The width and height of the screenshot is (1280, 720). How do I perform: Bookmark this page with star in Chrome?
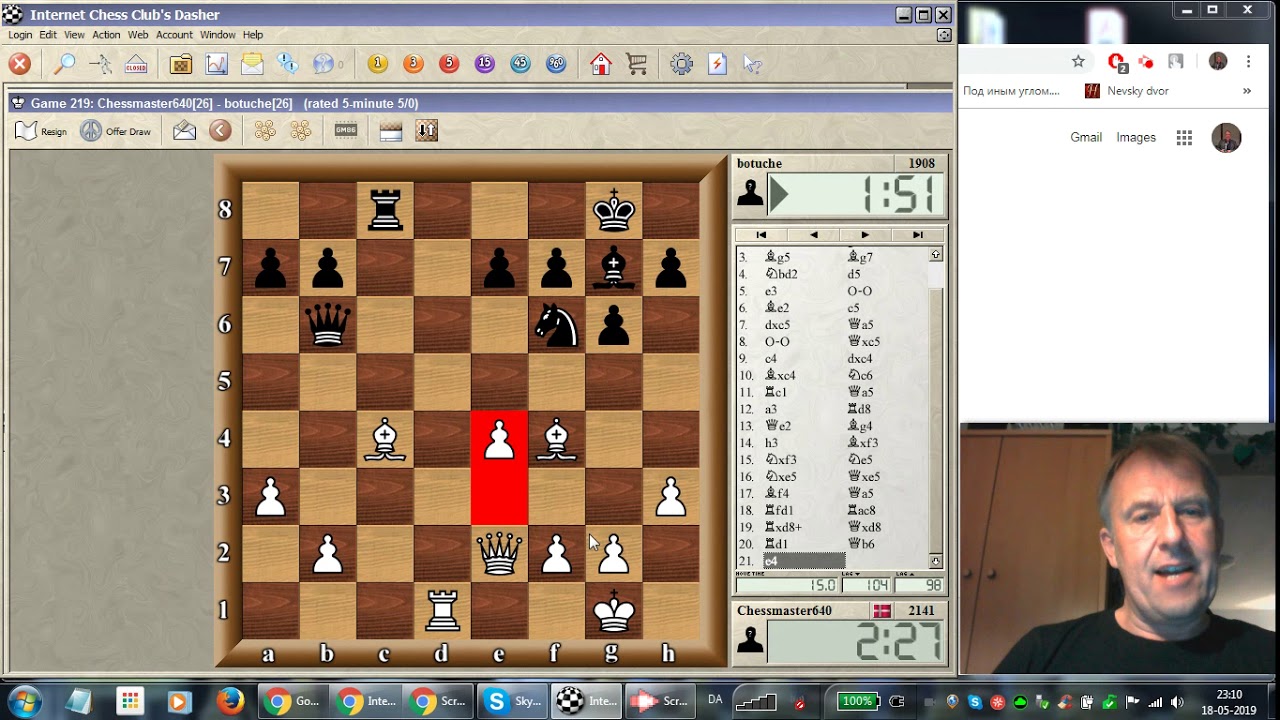tap(1078, 61)
